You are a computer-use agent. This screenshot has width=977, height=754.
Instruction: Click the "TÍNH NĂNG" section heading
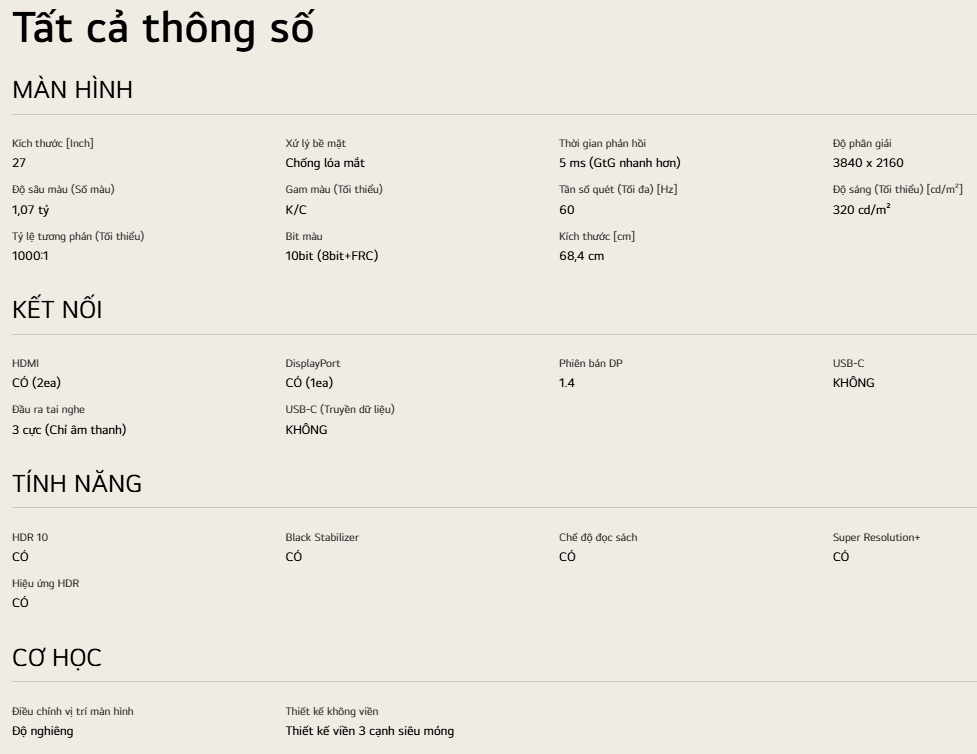coord(77,484)
